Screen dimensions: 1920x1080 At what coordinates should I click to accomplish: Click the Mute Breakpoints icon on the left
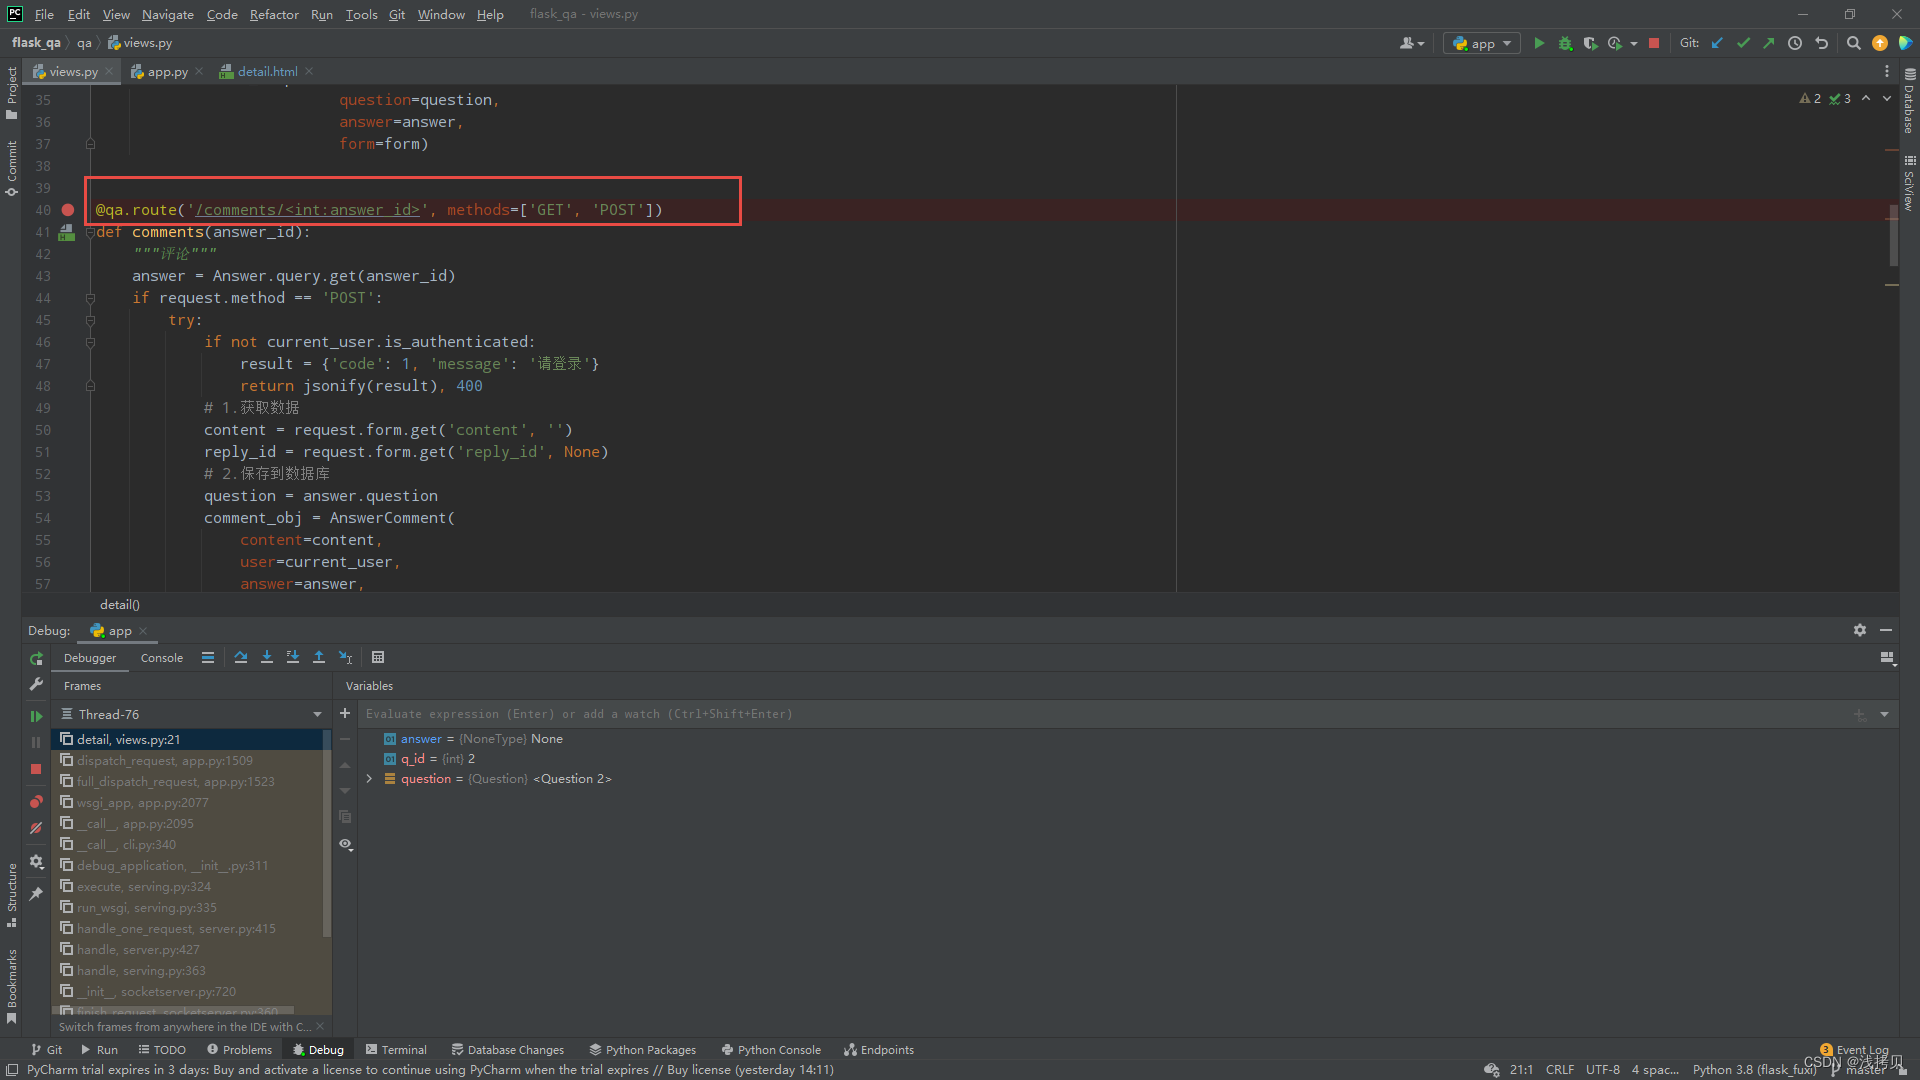[x=36, y=828]
